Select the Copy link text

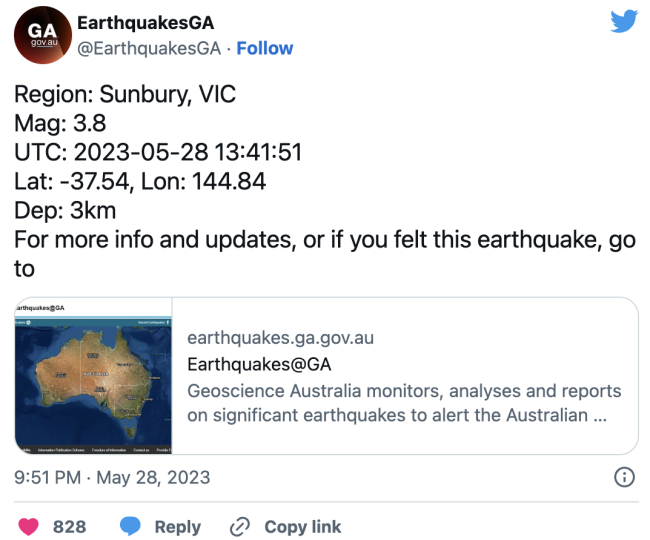tap(303, 527)
